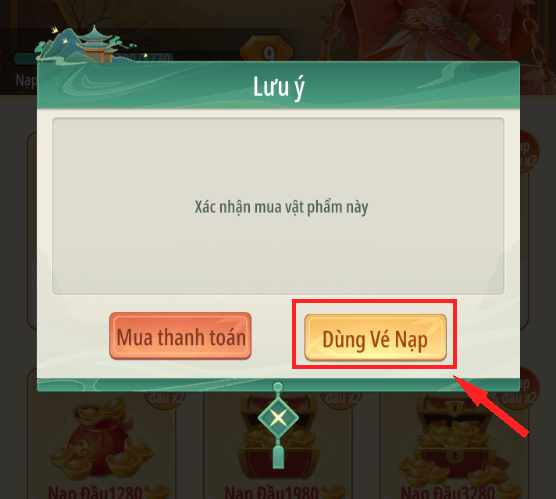556x499 pixels.
Task: Click the gold ingot icon beside Nạp Đầu1280
Action: [157, 492]
